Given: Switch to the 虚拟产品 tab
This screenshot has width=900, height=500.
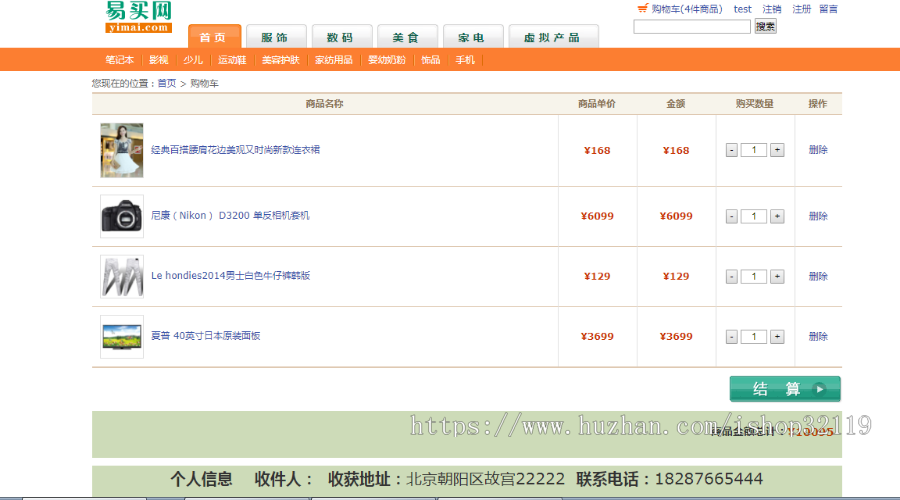Looking at the screenshot, I should 553,37.
